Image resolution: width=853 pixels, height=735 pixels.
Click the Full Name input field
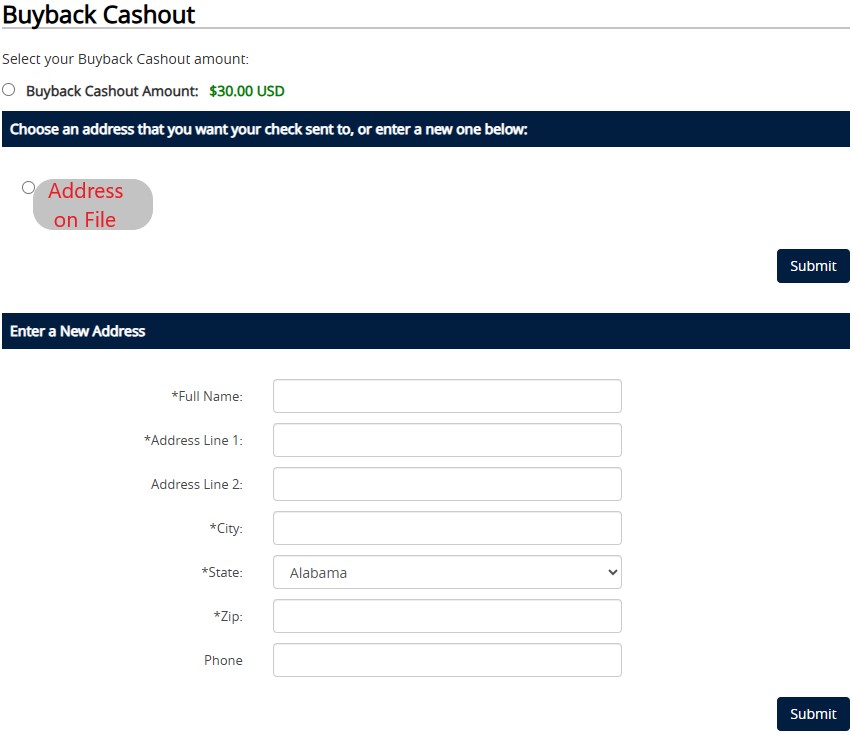447,396
